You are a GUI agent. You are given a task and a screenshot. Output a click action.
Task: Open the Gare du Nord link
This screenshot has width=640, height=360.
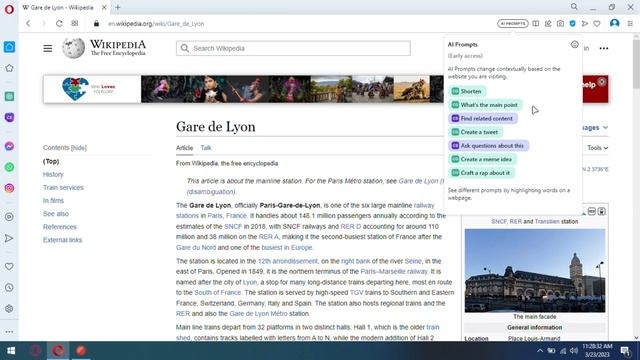(x=196, y=247)
